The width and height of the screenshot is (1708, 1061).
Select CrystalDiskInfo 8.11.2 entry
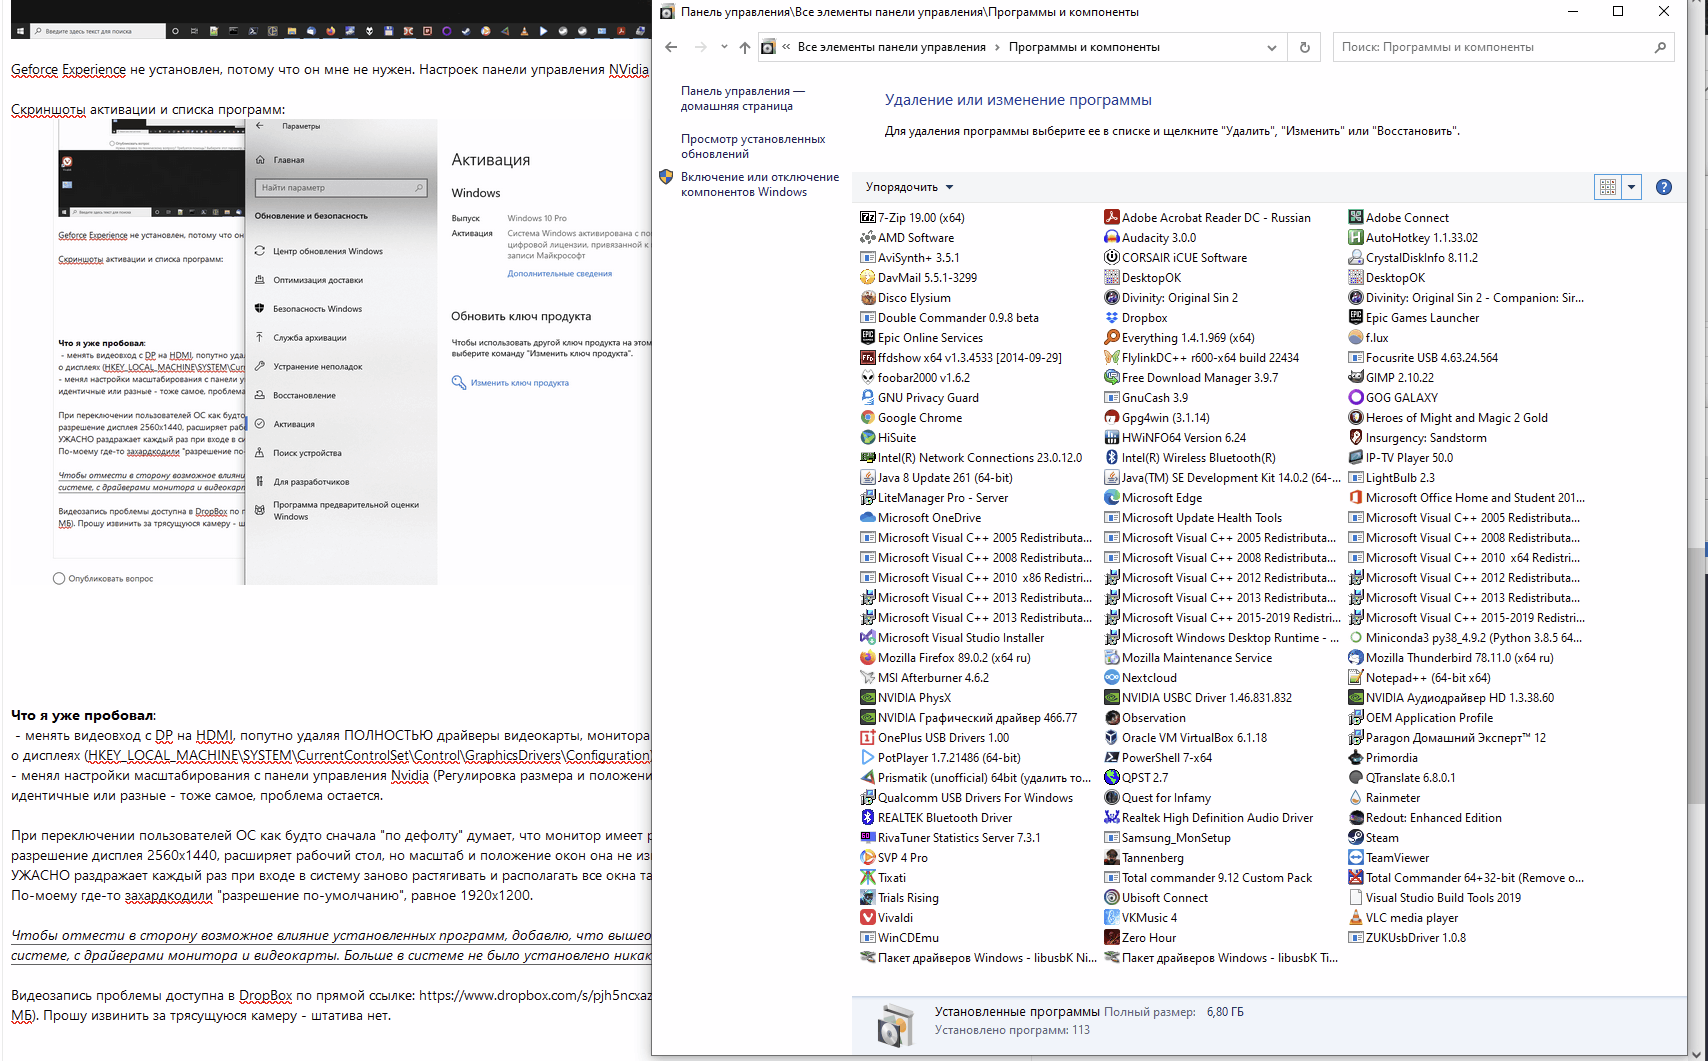(x=1413, y=258)
